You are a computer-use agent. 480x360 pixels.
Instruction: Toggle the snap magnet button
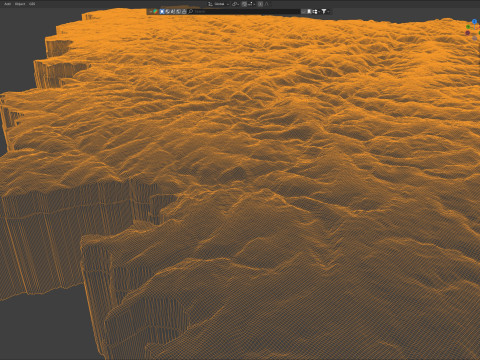244,4
